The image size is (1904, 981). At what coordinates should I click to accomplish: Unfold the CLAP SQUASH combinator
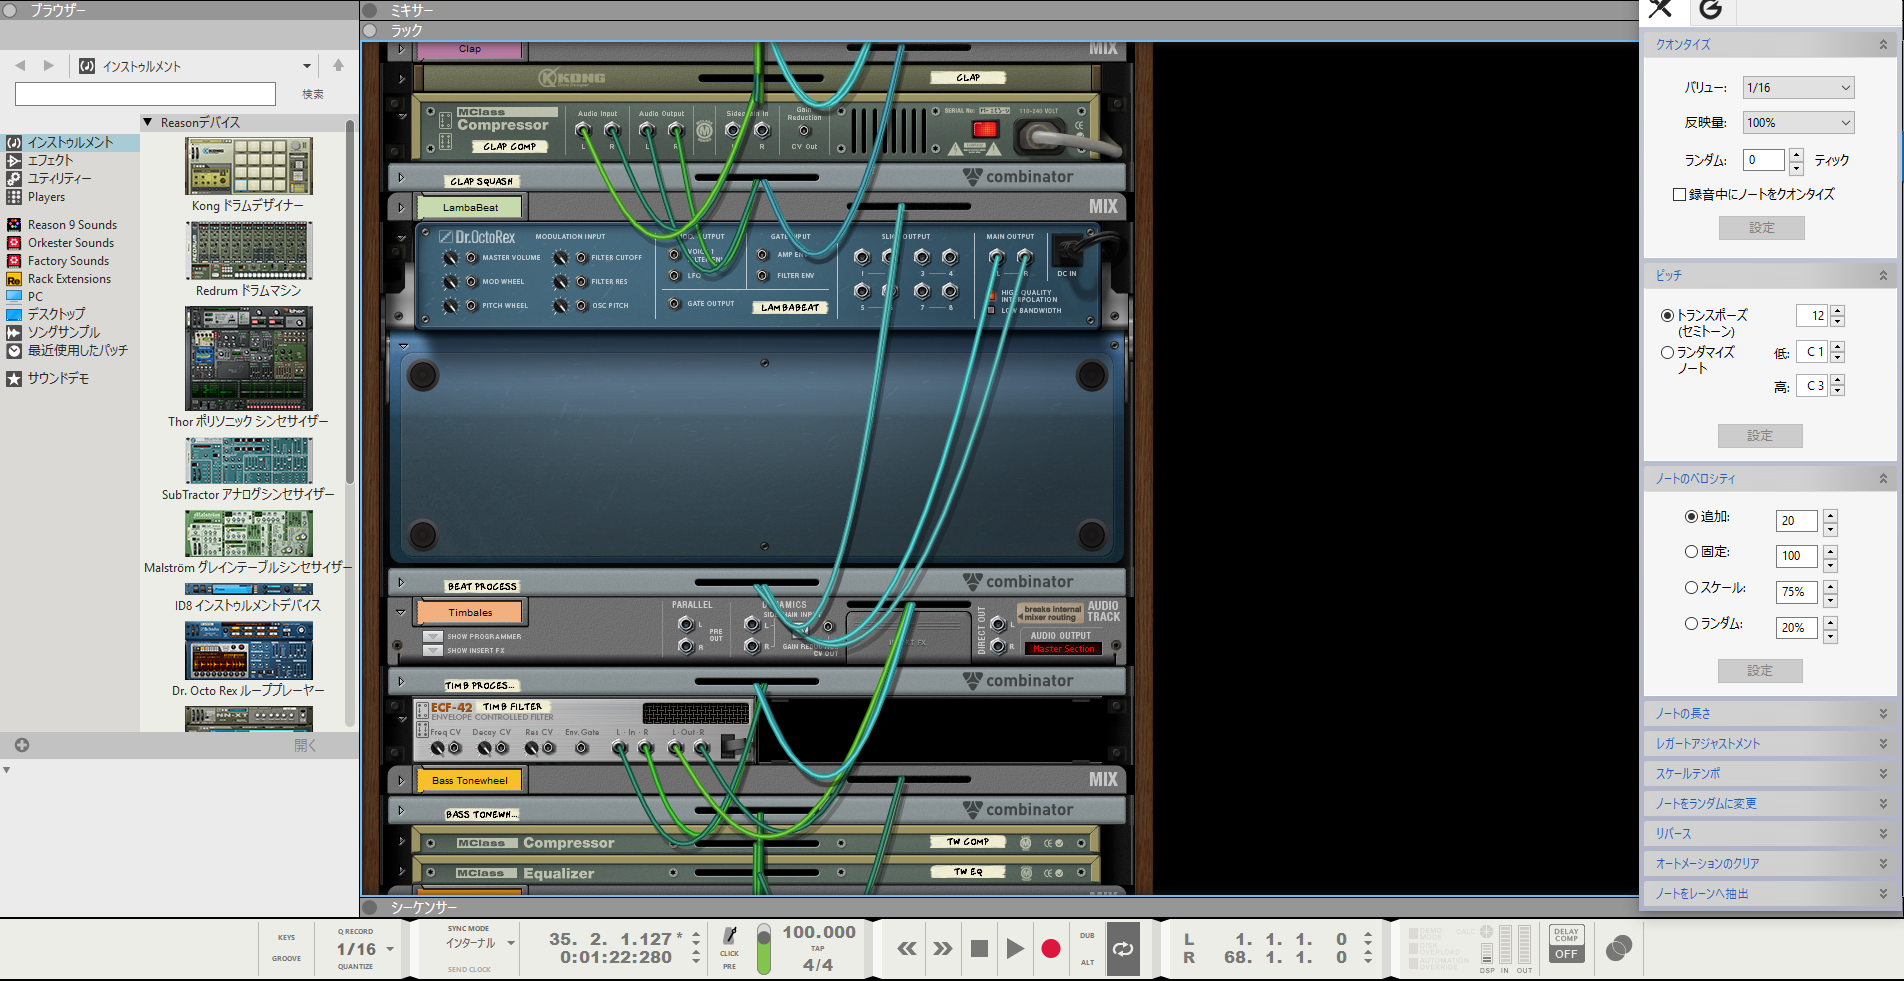coord(401,178)
